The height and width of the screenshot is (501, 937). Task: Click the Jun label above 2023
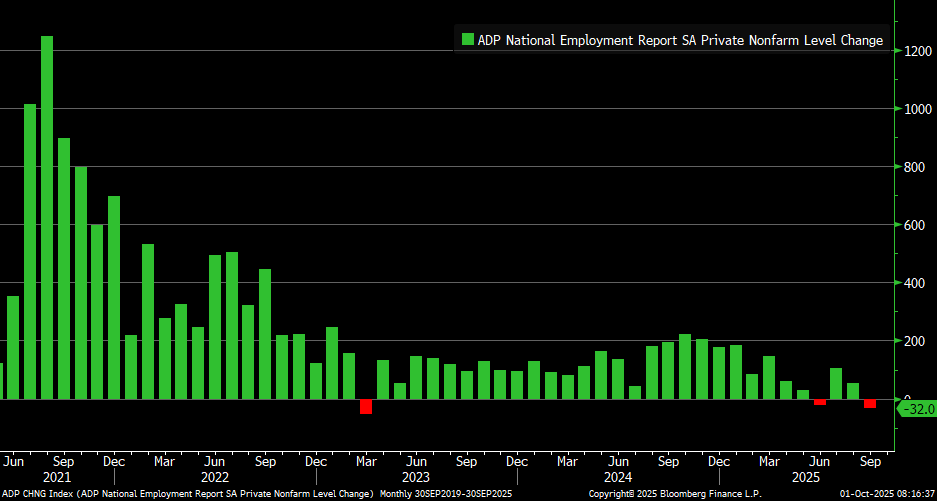pos(417,462)
